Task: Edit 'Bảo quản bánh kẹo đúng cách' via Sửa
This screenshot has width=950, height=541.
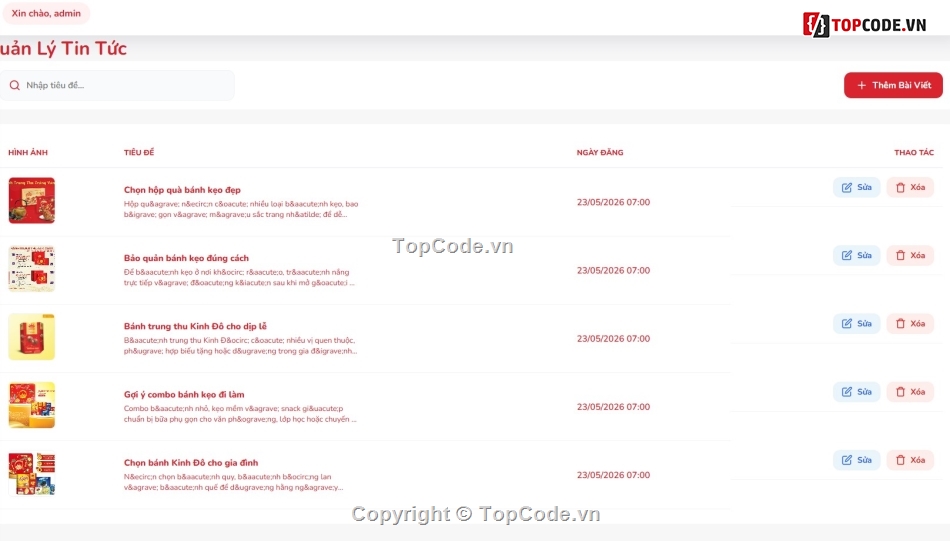Action: [856, 256]
